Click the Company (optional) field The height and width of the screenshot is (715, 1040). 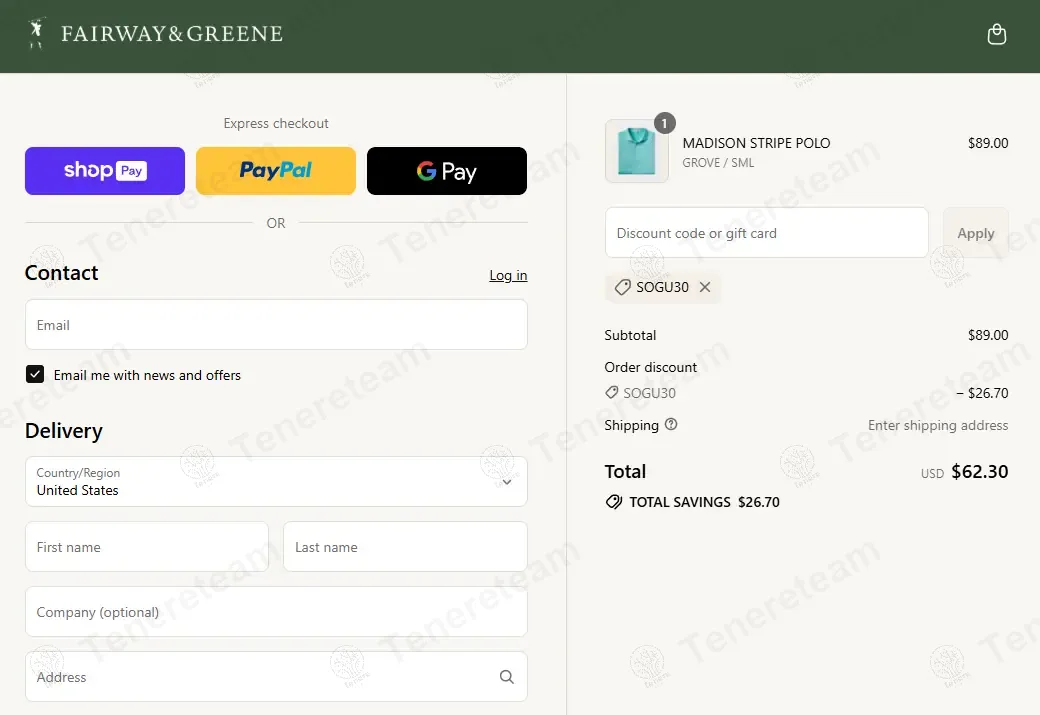[276, 612]
